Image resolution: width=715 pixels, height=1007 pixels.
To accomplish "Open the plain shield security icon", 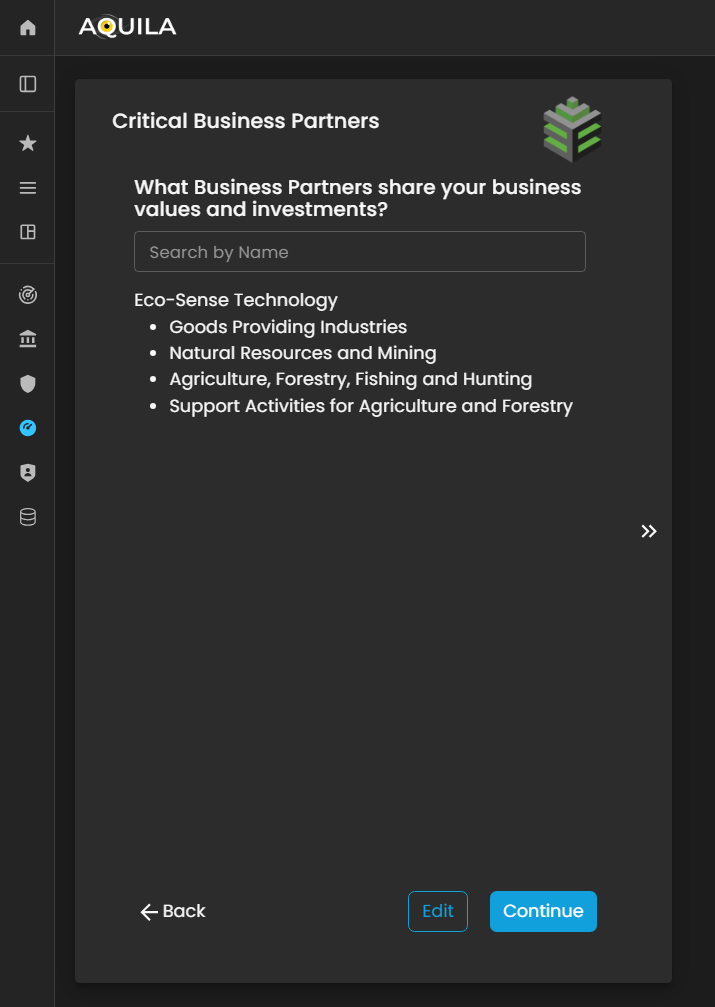I will [28, 384].
